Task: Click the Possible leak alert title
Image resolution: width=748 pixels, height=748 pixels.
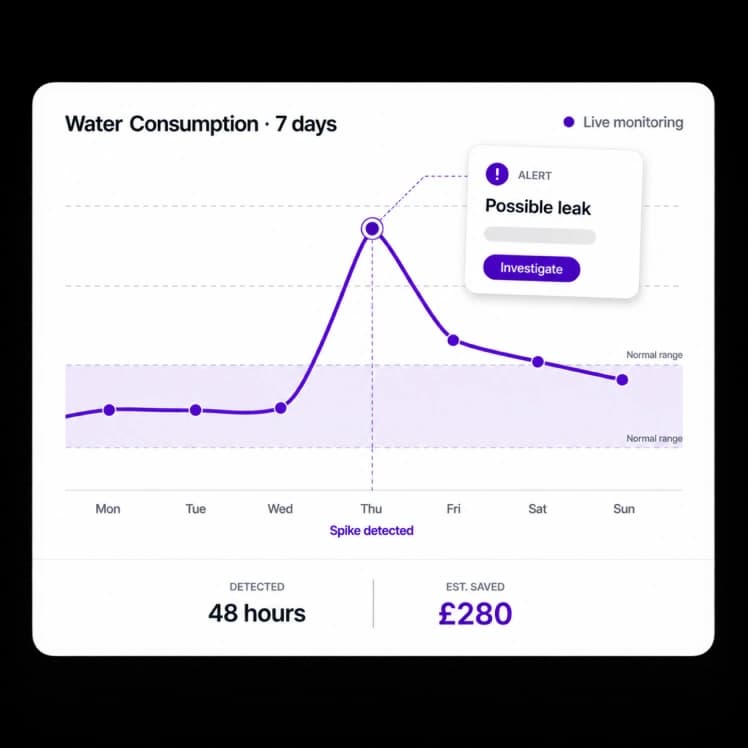Action: tap(538, 207)
